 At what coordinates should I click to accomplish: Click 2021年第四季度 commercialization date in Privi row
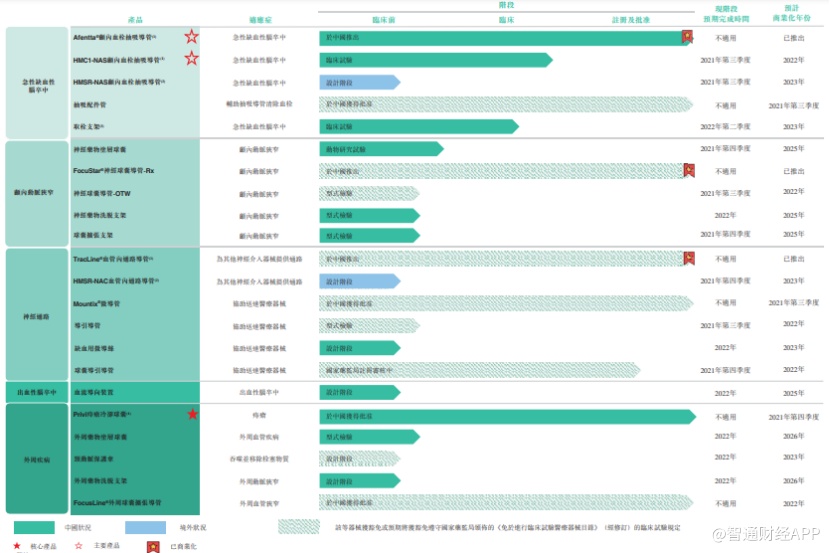tap(793, 417)
